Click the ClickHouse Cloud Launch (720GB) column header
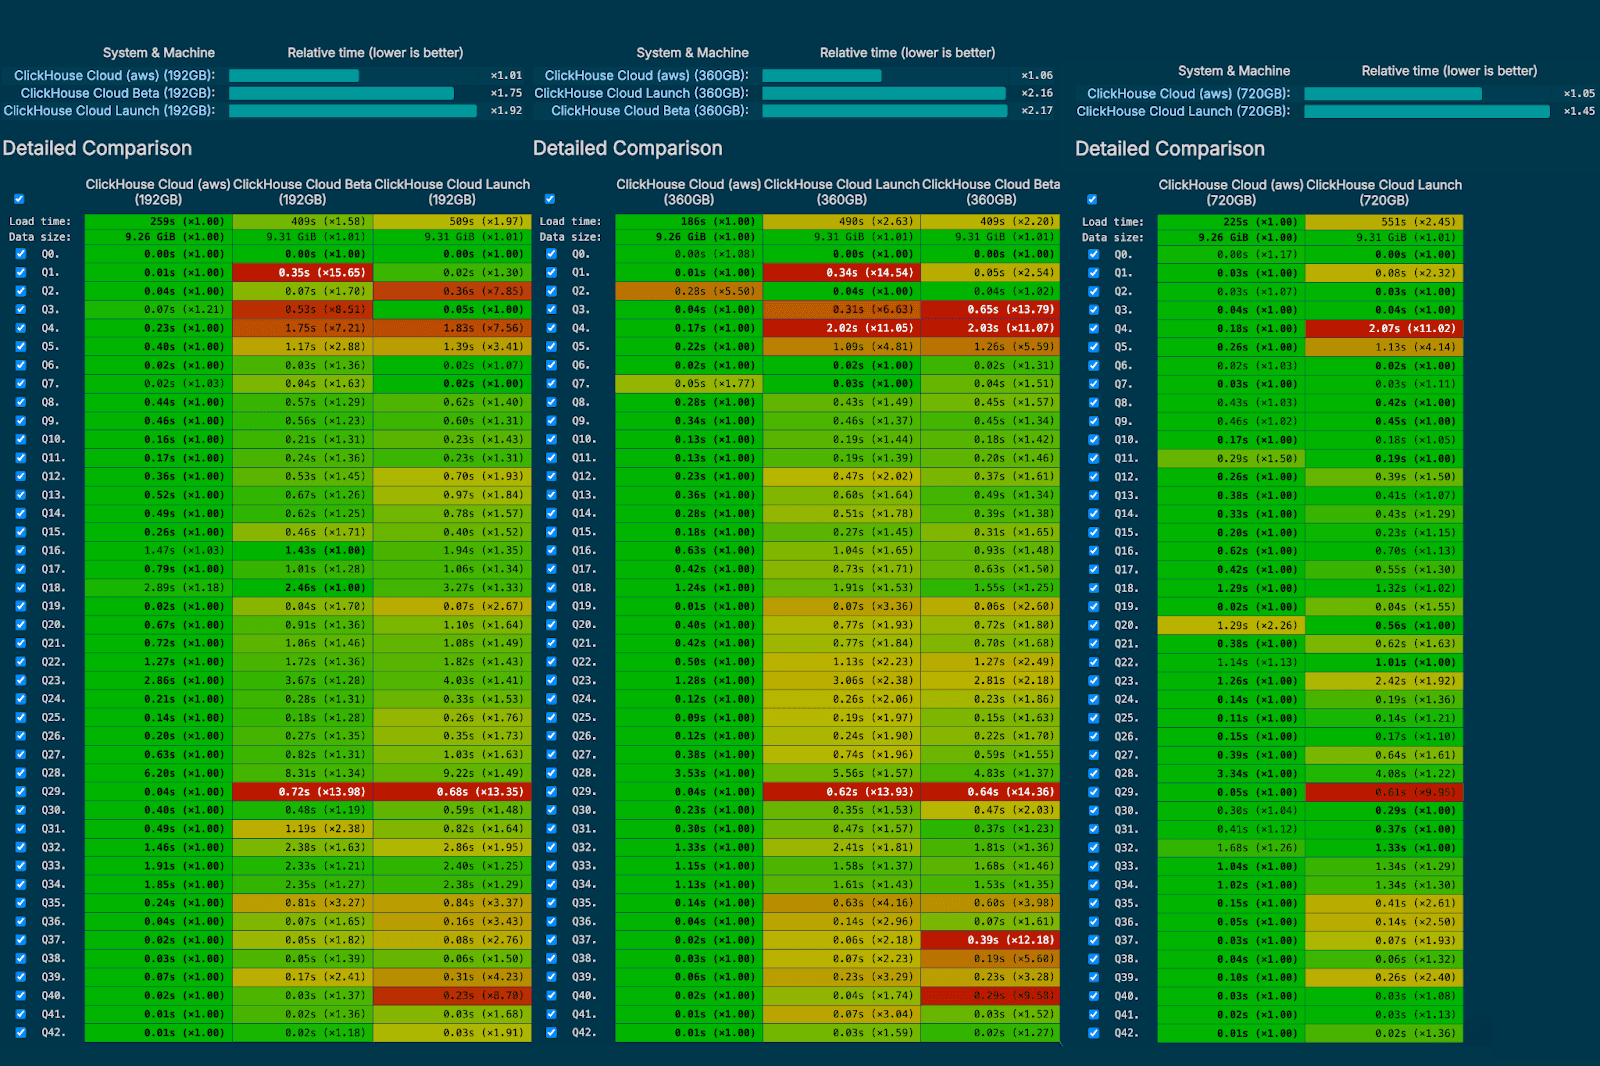This screenshot has width=1600, height=1066. pos(1384,192)
